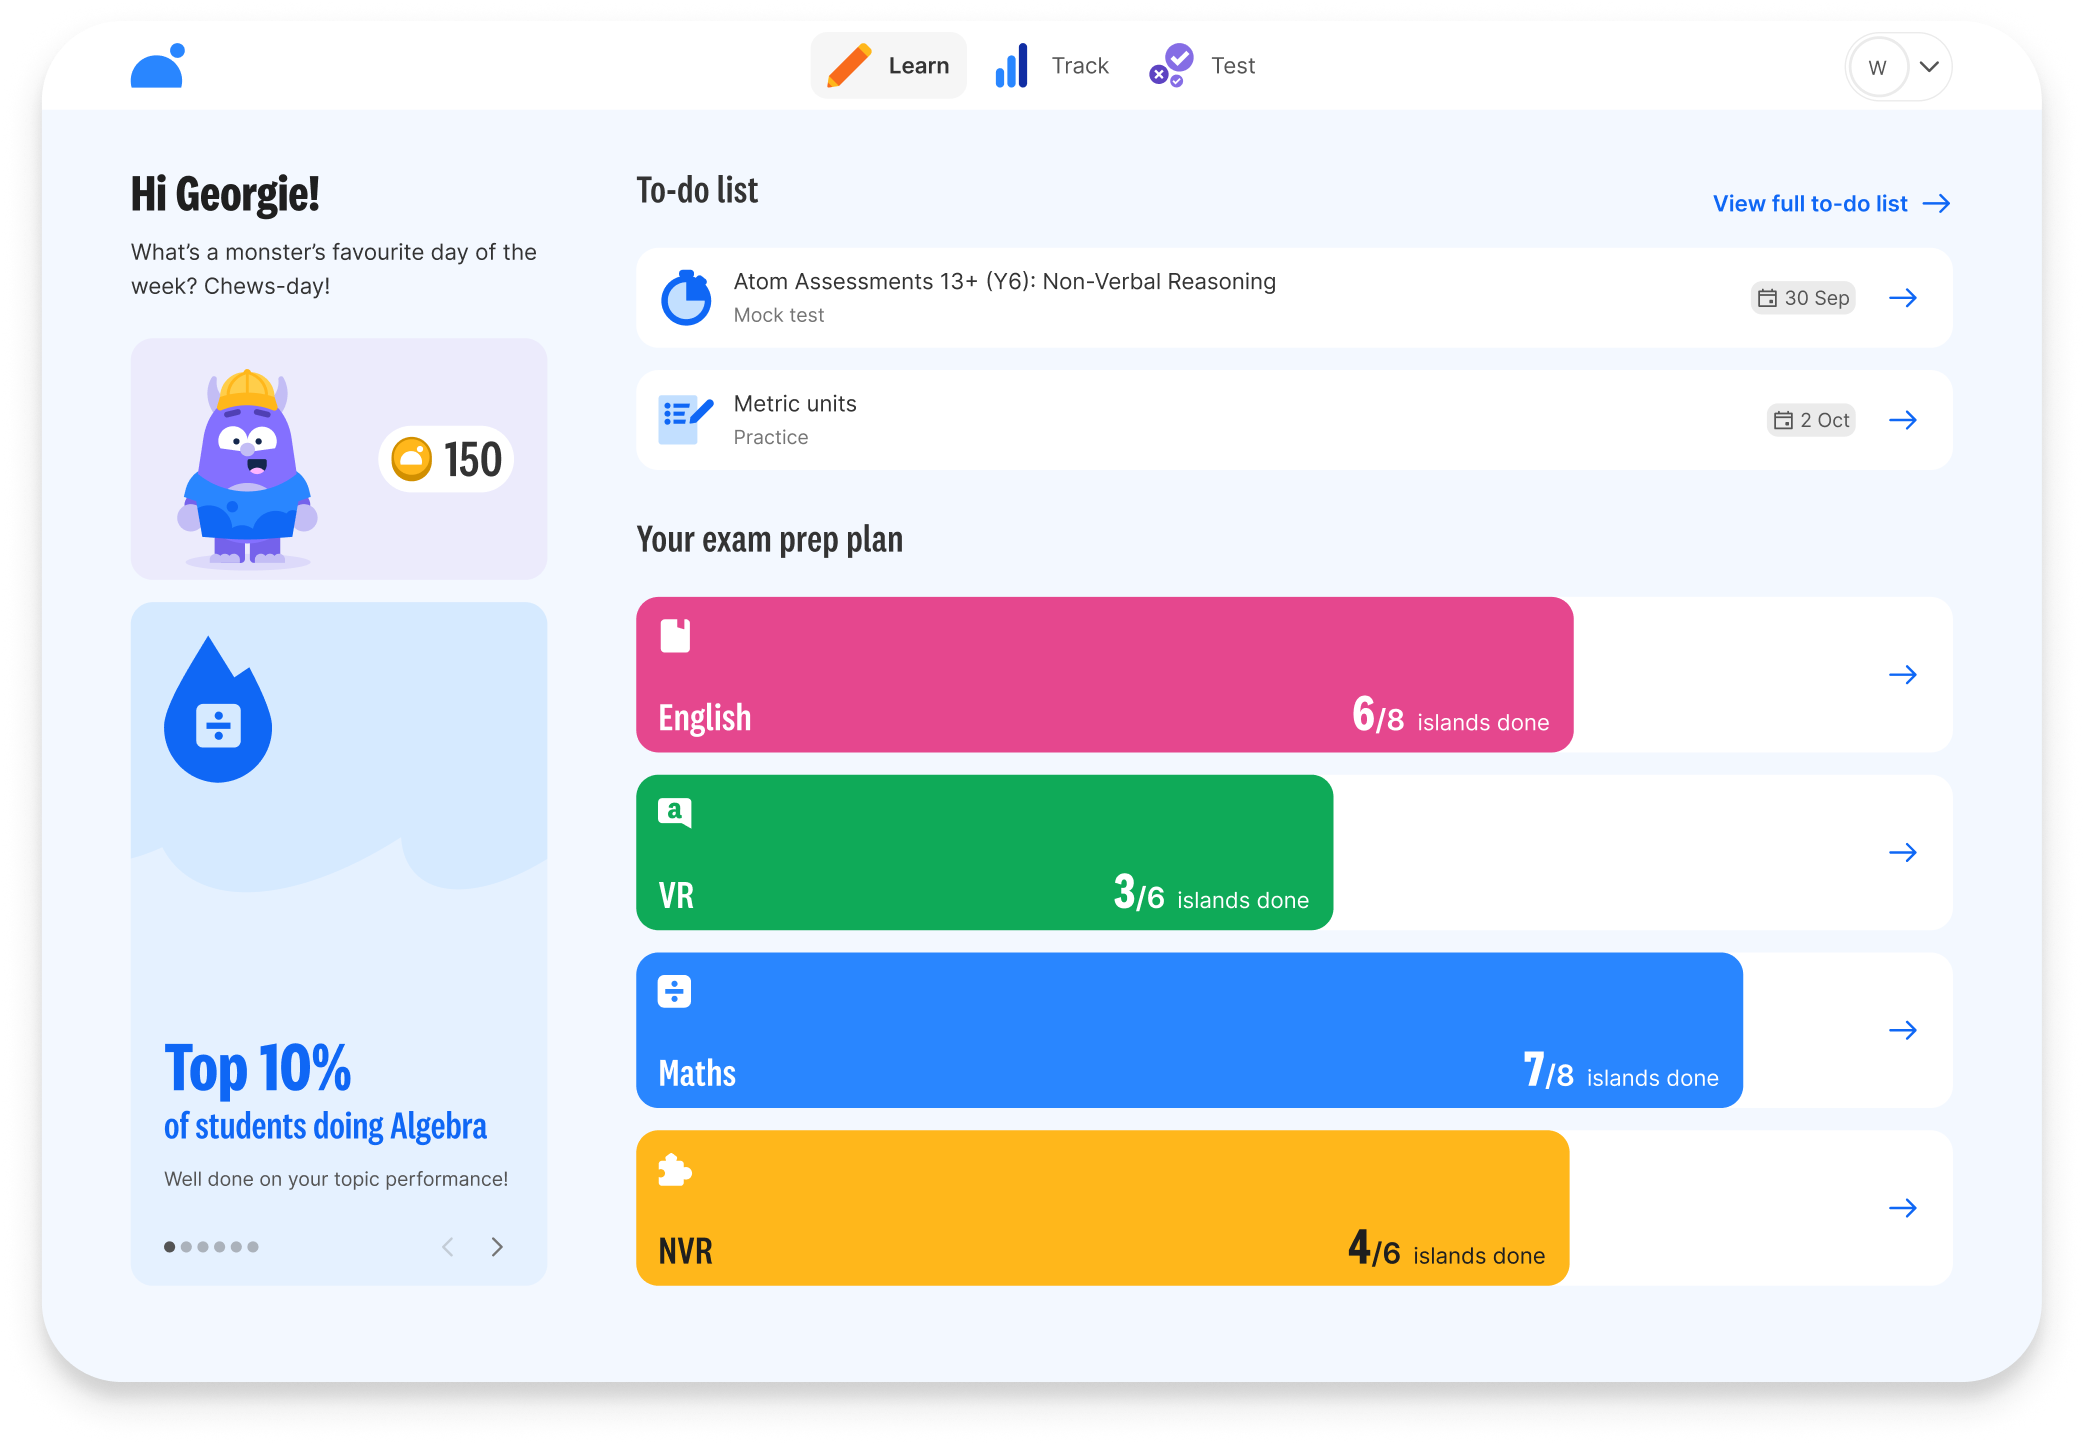This screenshot has height=1445, width=2084.
Task: Expand the profile dropdown chevron
Action: pyautogui.click(x=1929, y=67)
